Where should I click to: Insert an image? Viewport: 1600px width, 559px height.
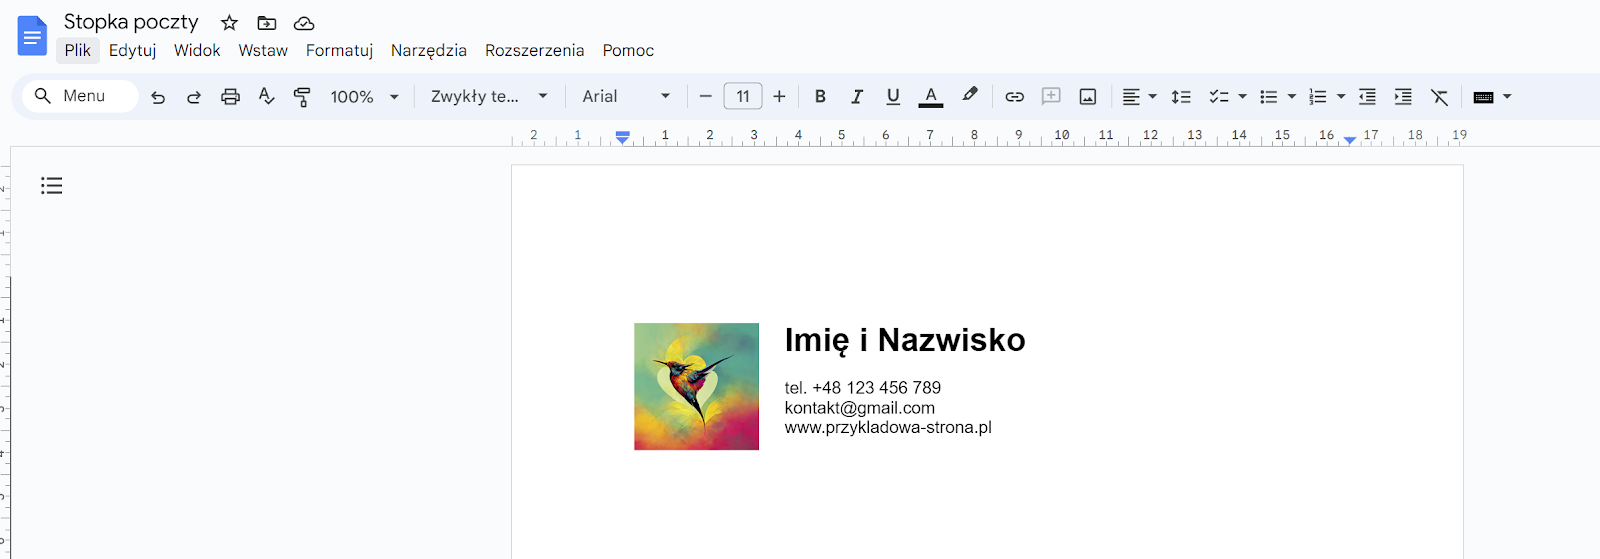[1088, 97]
